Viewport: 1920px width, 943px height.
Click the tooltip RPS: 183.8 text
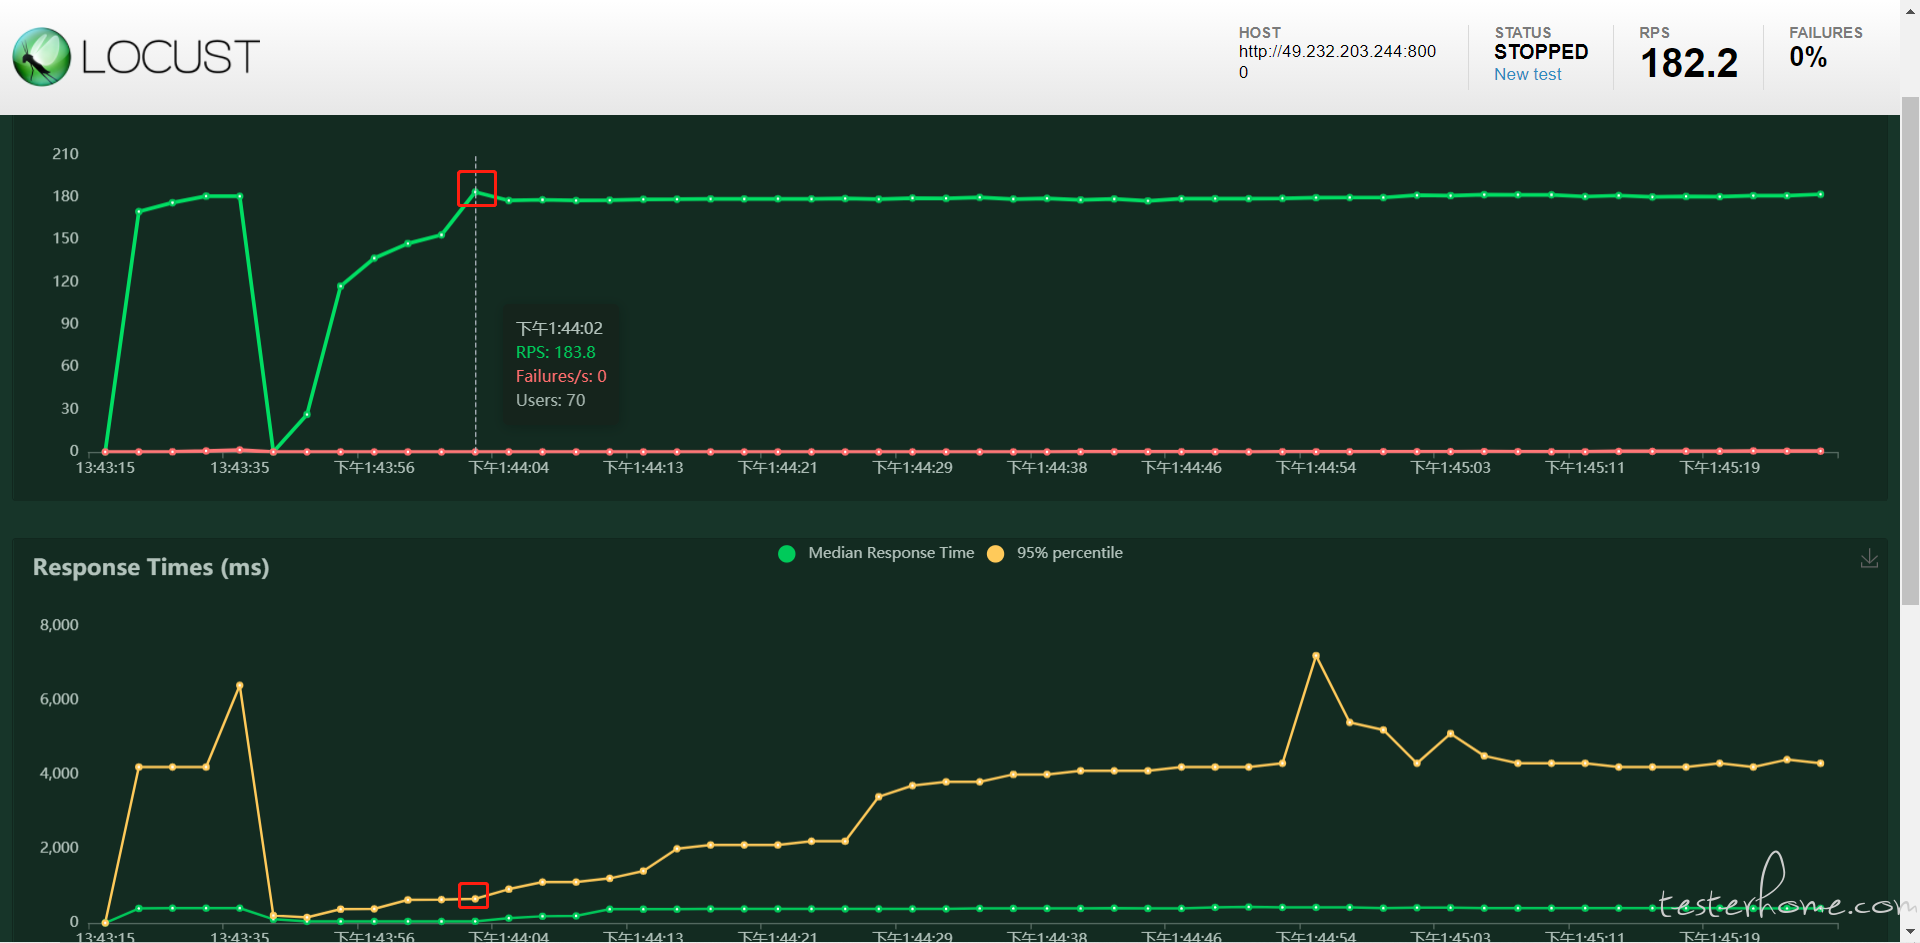(x=555, y=352)
